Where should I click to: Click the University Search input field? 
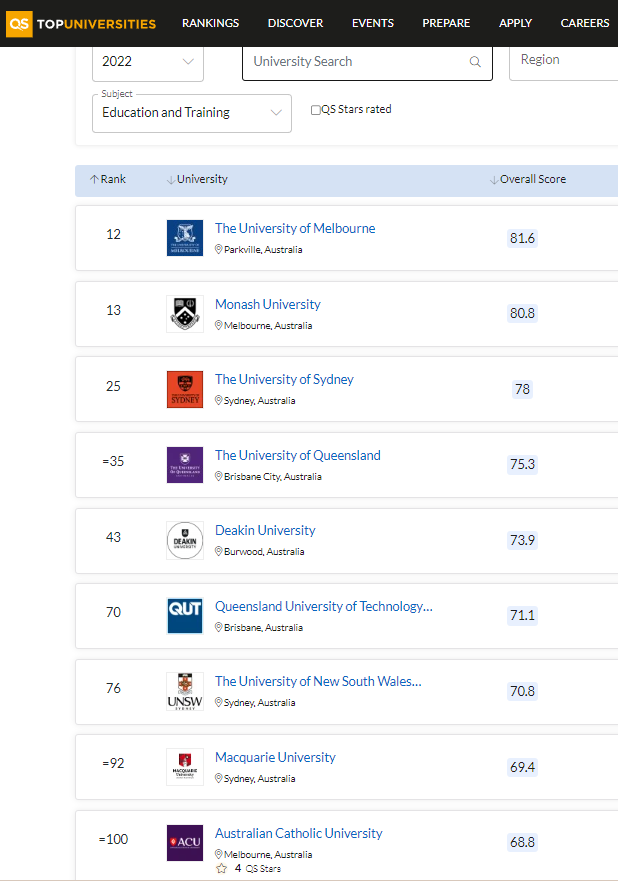(367, 62)
